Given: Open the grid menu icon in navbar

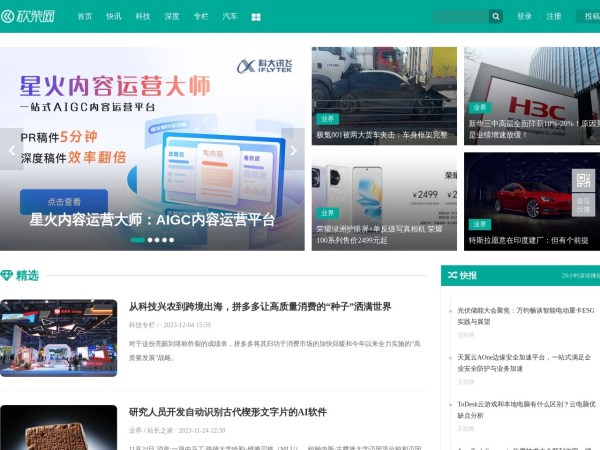Looking at the screenshot, I should click(256, 17).
